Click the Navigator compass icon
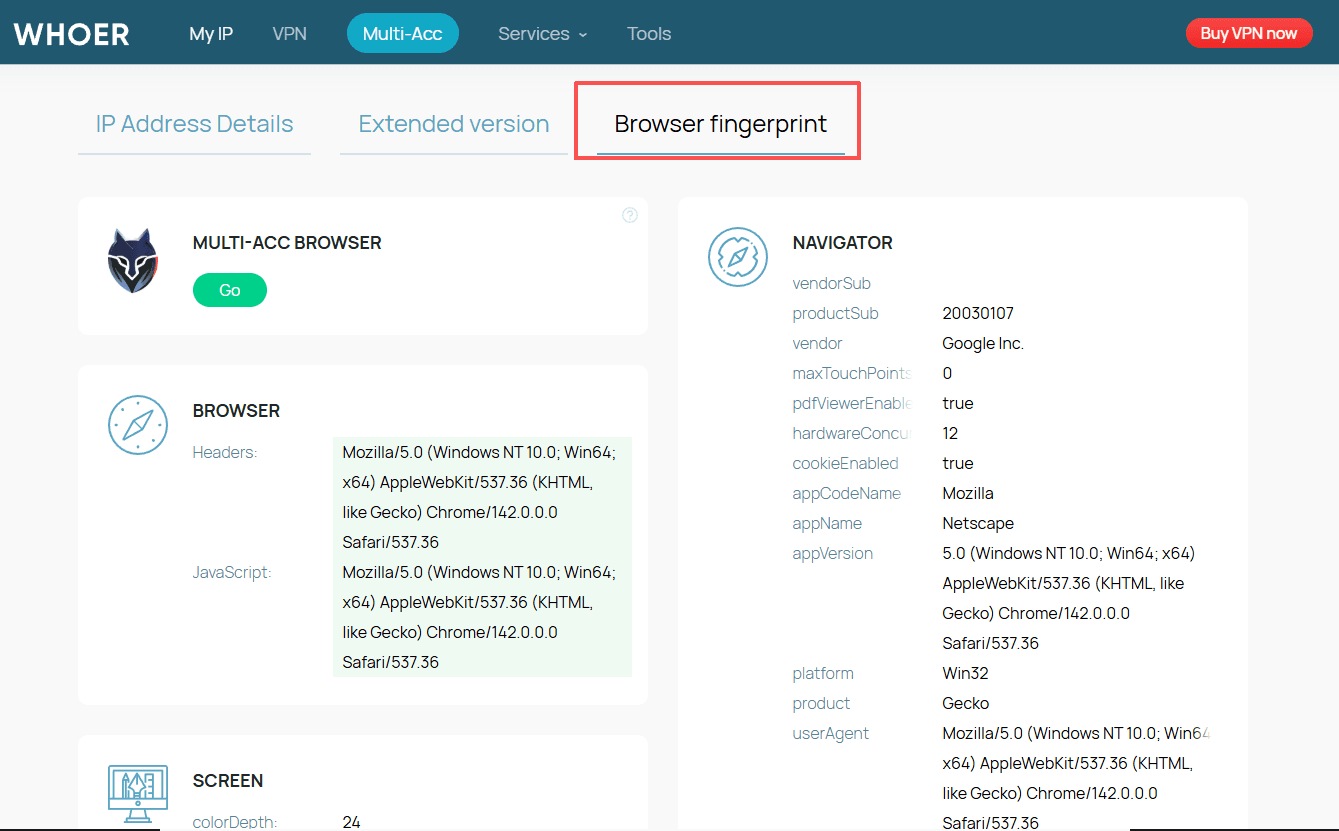This screenshot has height=831, width=1339. coord(737,257)
